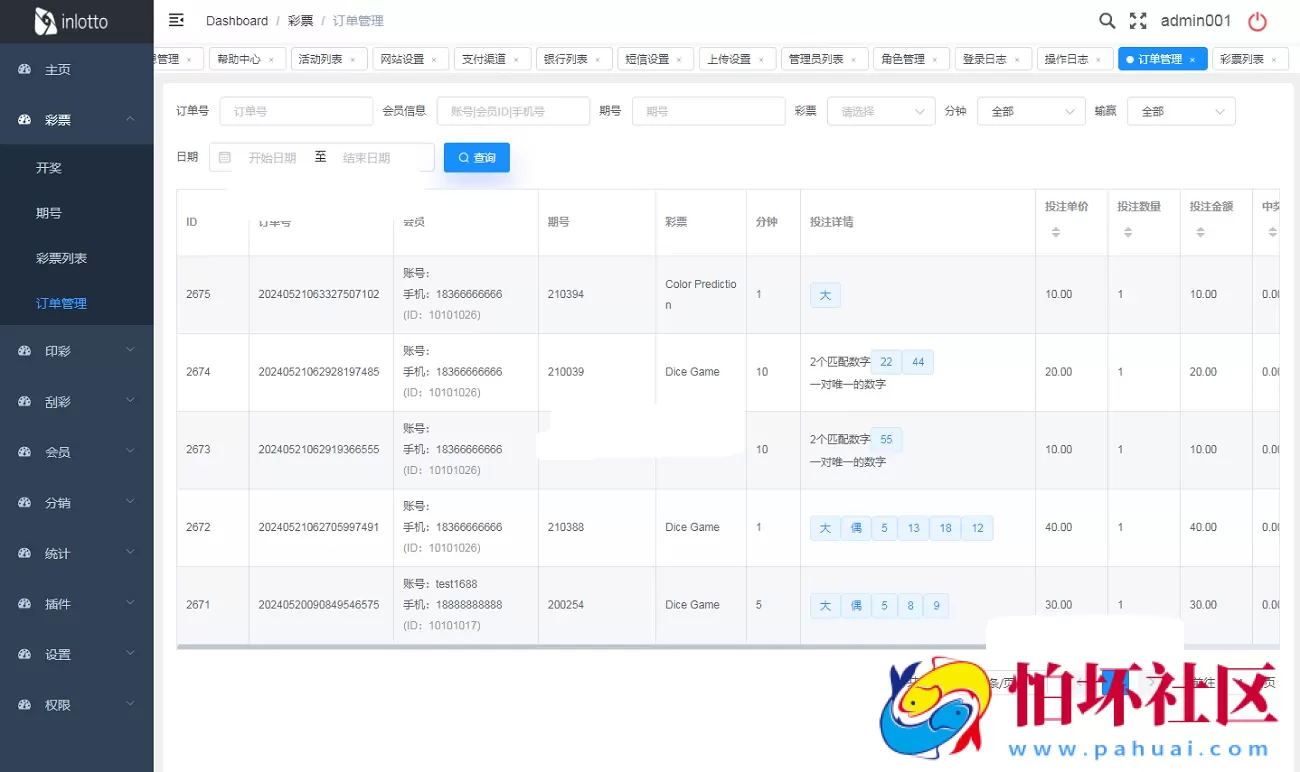Open the global search icon

point(1106,20)
